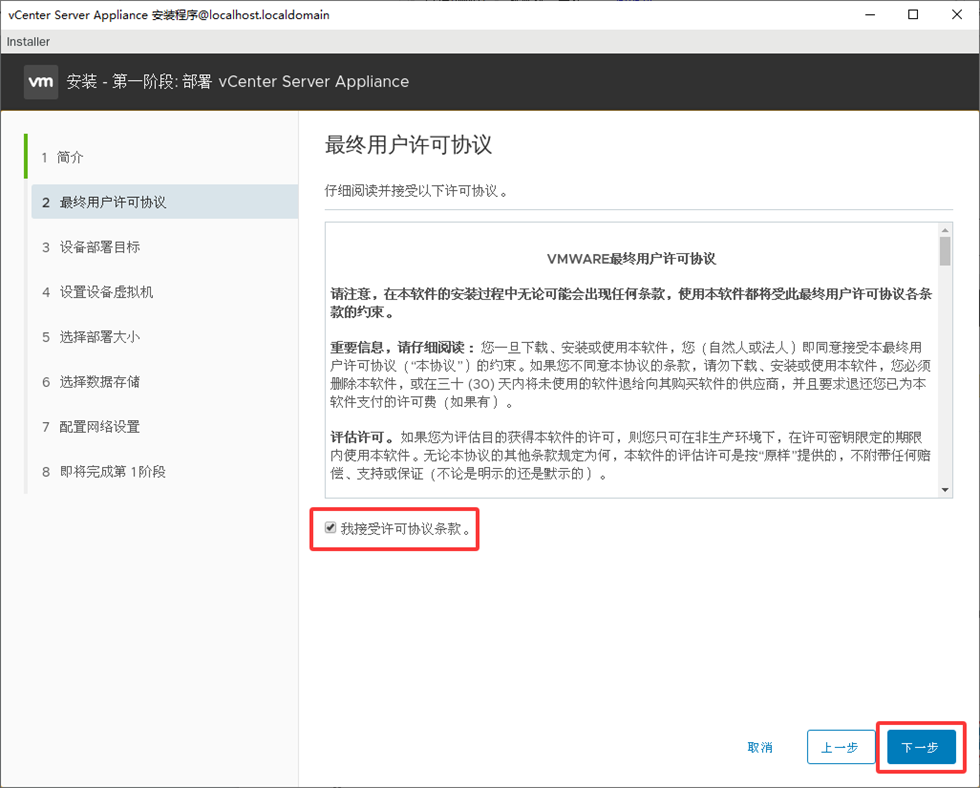Screen dimensions: 980x788
Task: Click the 取消 link
Action: coord(760,747)
